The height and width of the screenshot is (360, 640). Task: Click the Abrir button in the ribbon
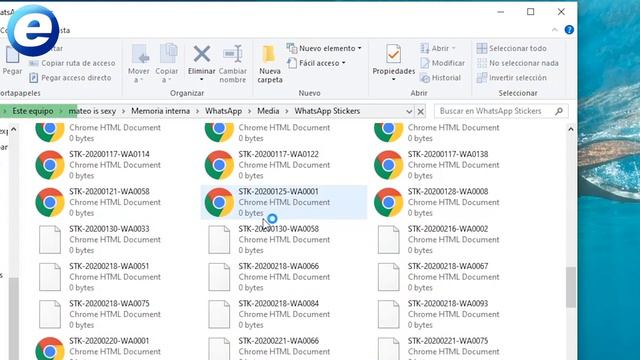(438, 48)
